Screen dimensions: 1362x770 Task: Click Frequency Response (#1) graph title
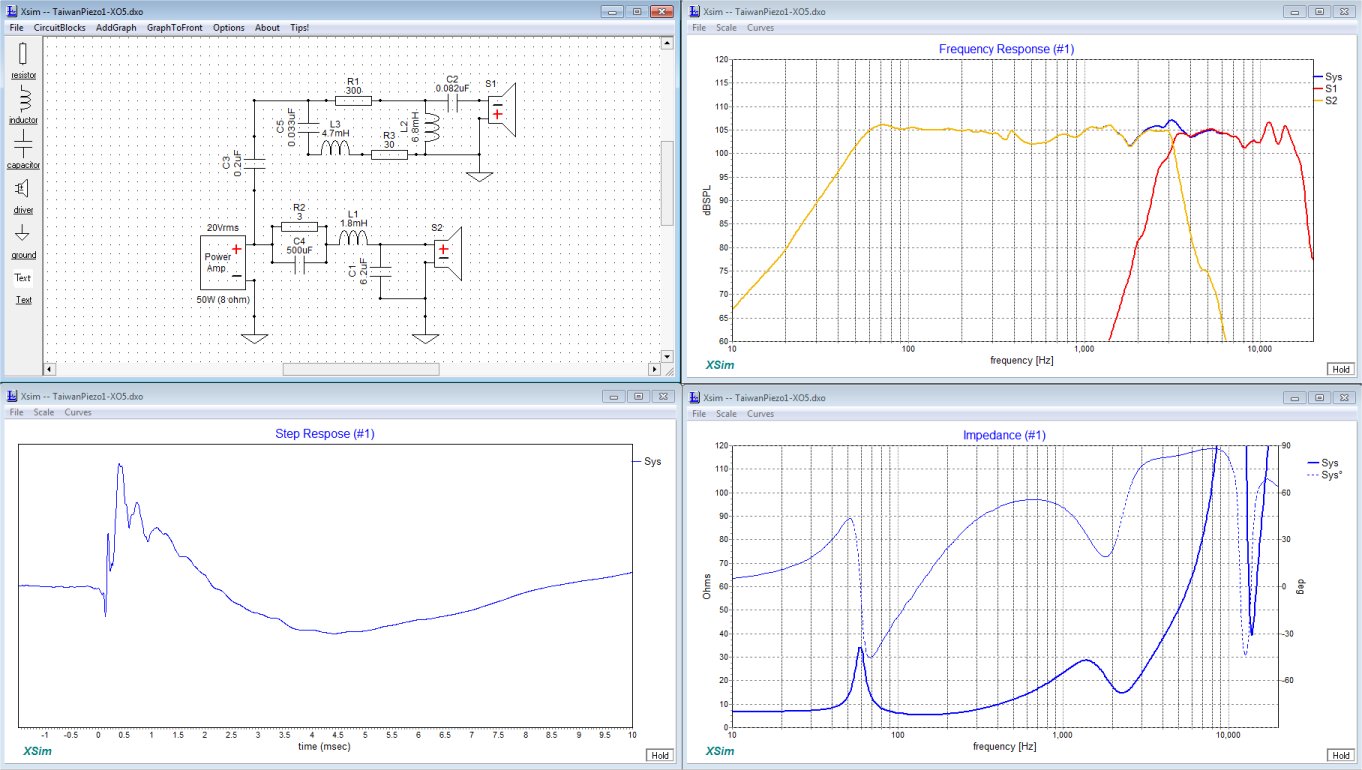coord(1007,48)
